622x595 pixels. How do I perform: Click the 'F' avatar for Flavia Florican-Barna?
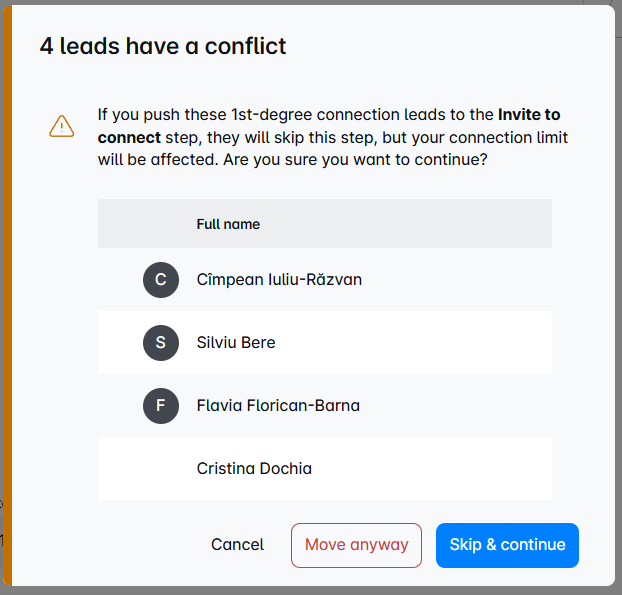[x=161, y=406]
